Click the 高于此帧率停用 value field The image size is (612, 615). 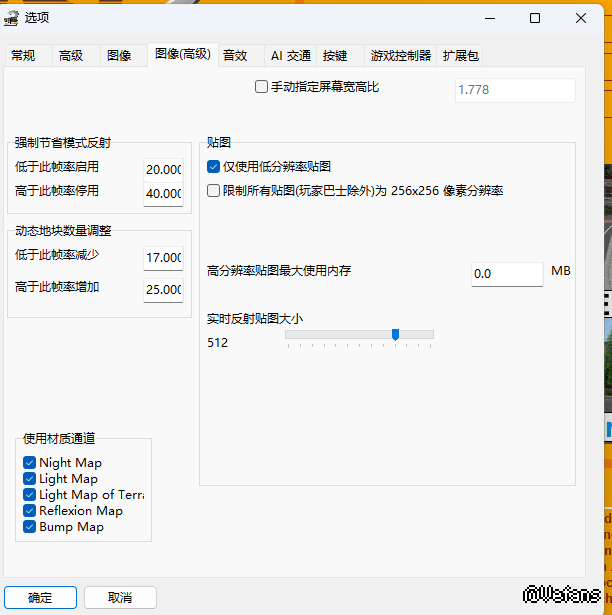(x=163, y=194)
